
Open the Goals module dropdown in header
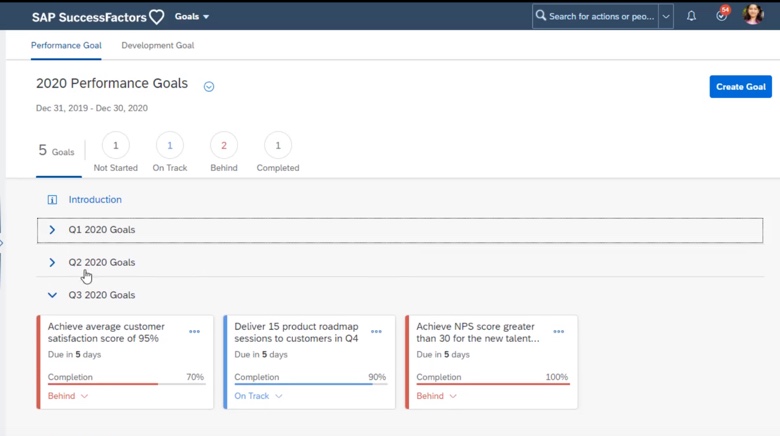192,17
